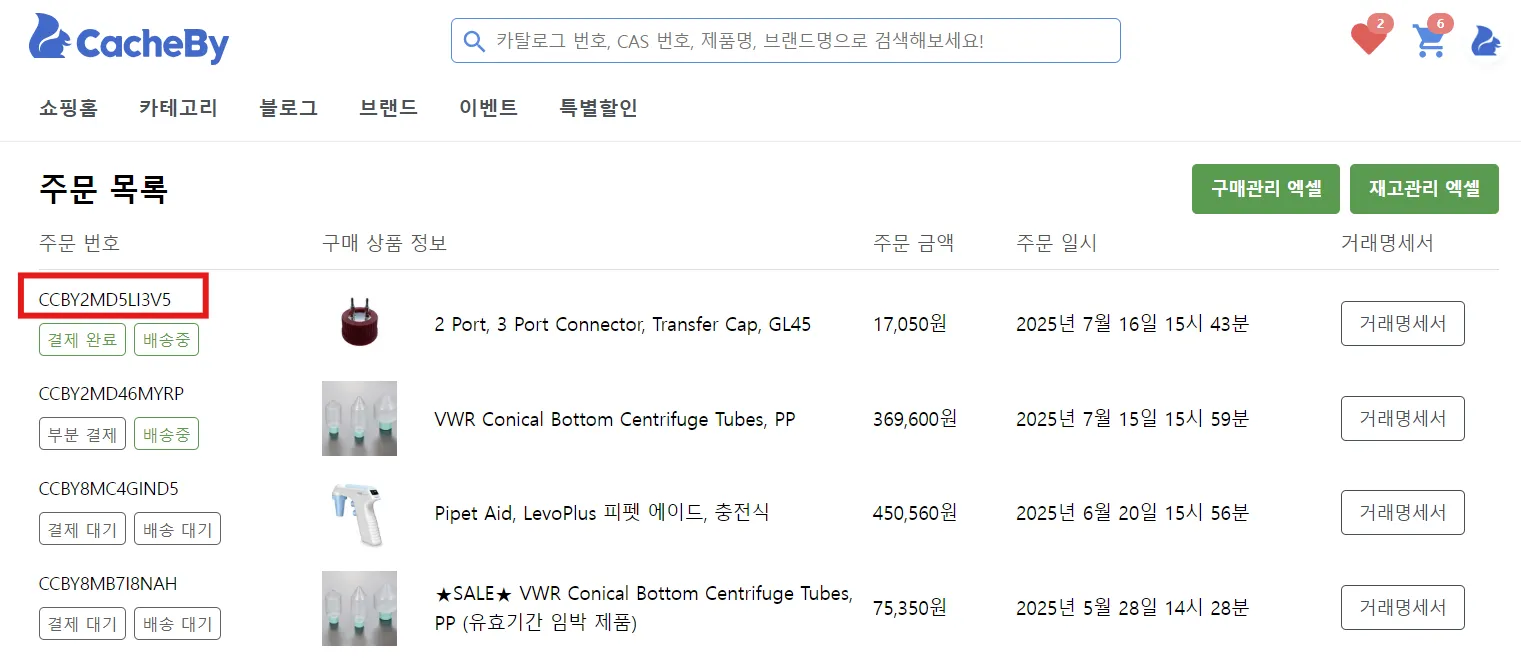The image size is (1521, 658).
Task: Click date 2025년 7월 15일 15시 59분
Action: coord(1132,419)
